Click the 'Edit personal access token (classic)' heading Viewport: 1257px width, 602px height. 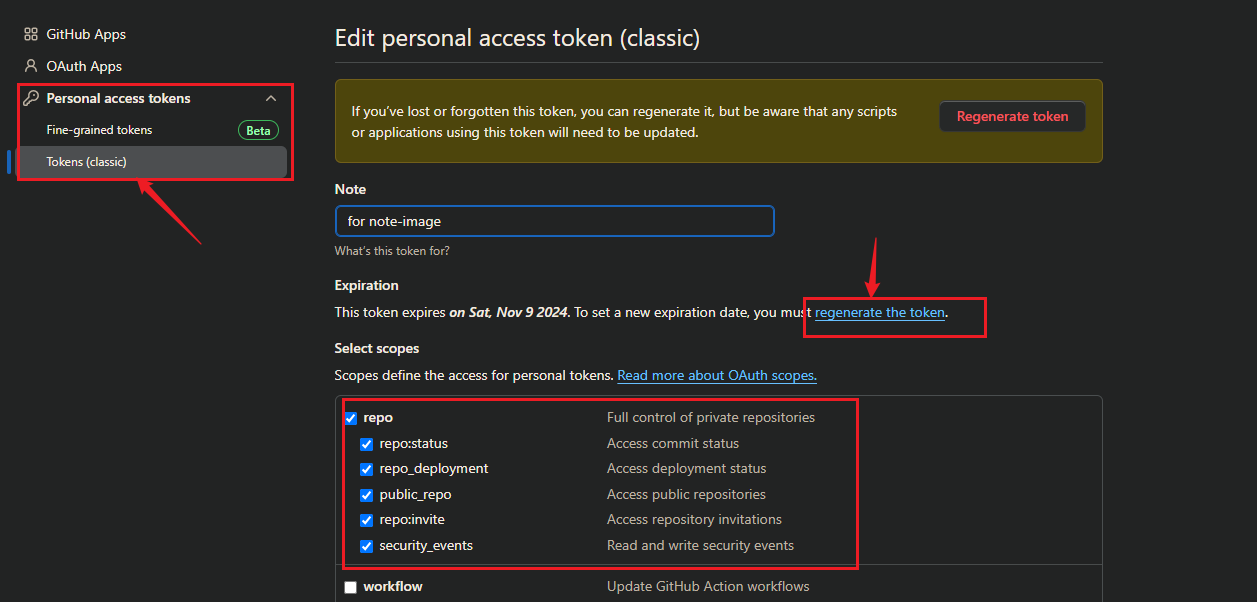pyautogui.click(x=517, y=38)
